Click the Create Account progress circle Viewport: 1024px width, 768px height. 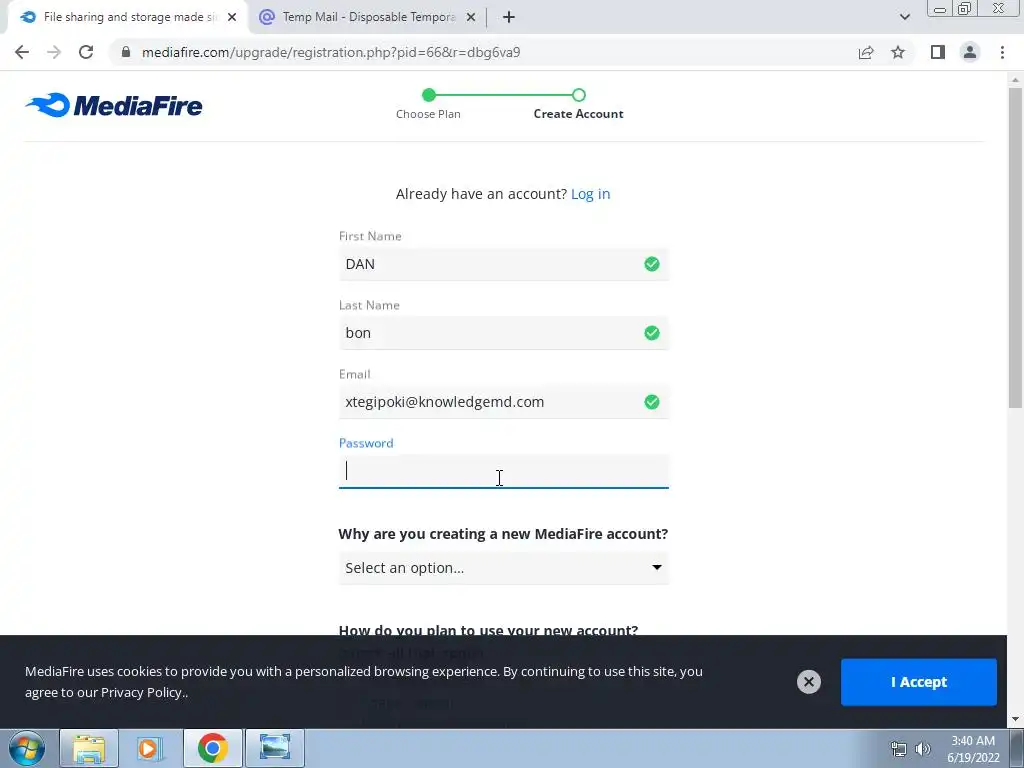(579, 95)
